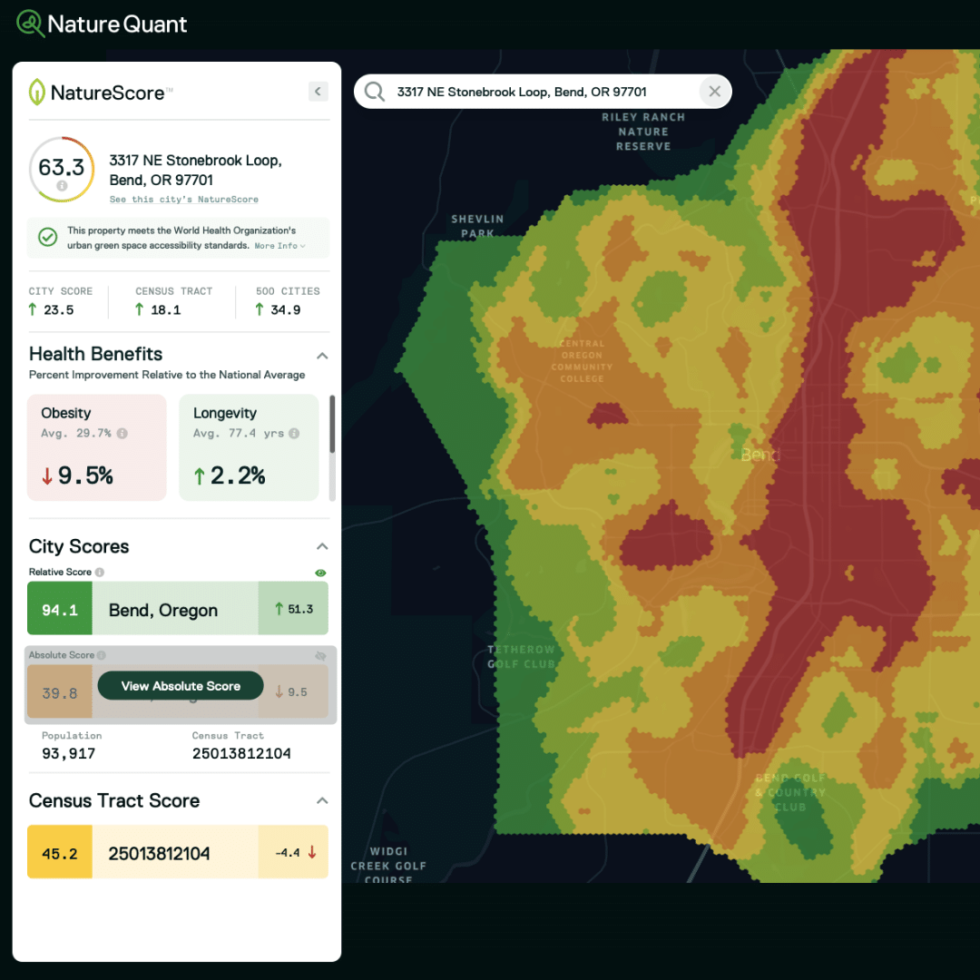Toggle Relative Score eye visibility icon
The height and width of the screenshot is (980, 980).
pyautogui.click(x=321, y=572)
